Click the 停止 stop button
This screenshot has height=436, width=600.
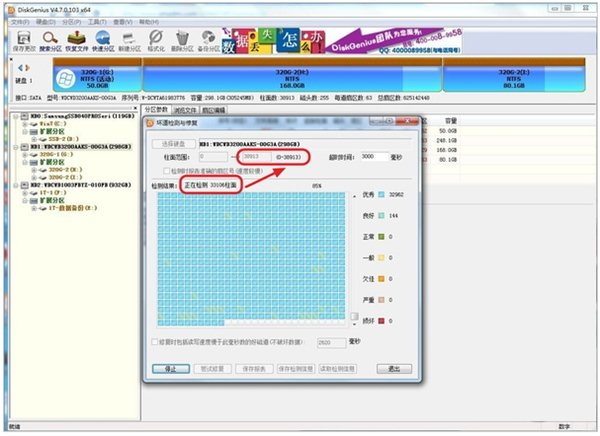(x=171, y=369)
